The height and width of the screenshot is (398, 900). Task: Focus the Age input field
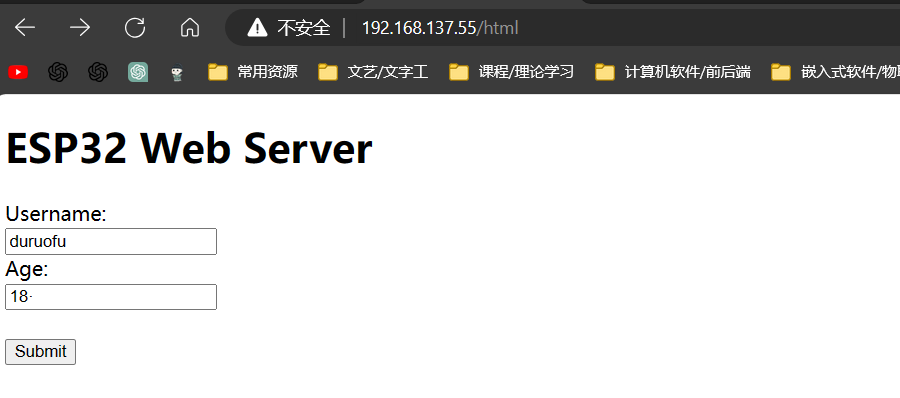[x=111, y=297]
